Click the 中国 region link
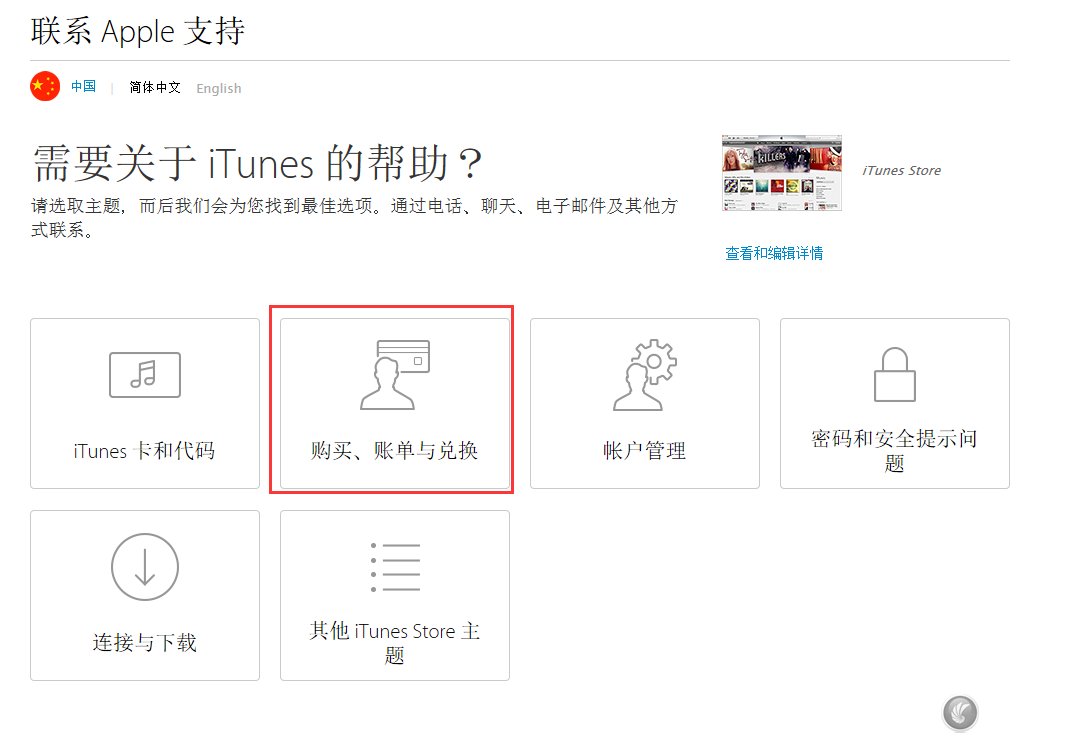 tap(82, 86)
